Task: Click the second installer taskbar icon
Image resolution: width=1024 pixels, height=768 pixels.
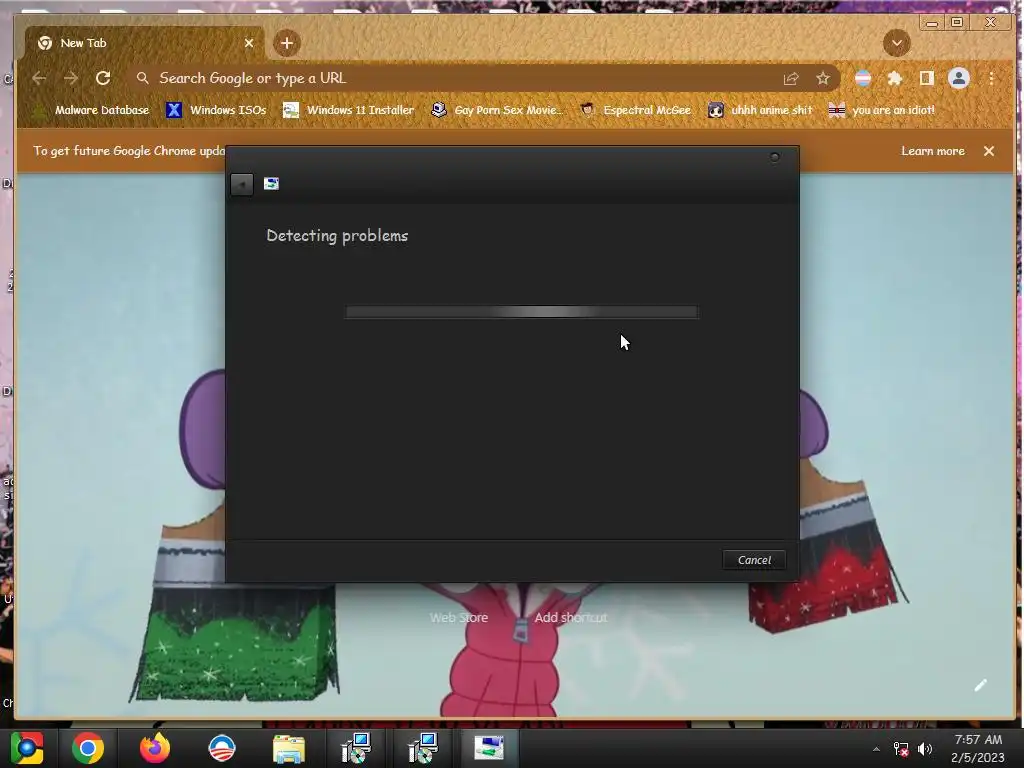Action: point(423,748)
